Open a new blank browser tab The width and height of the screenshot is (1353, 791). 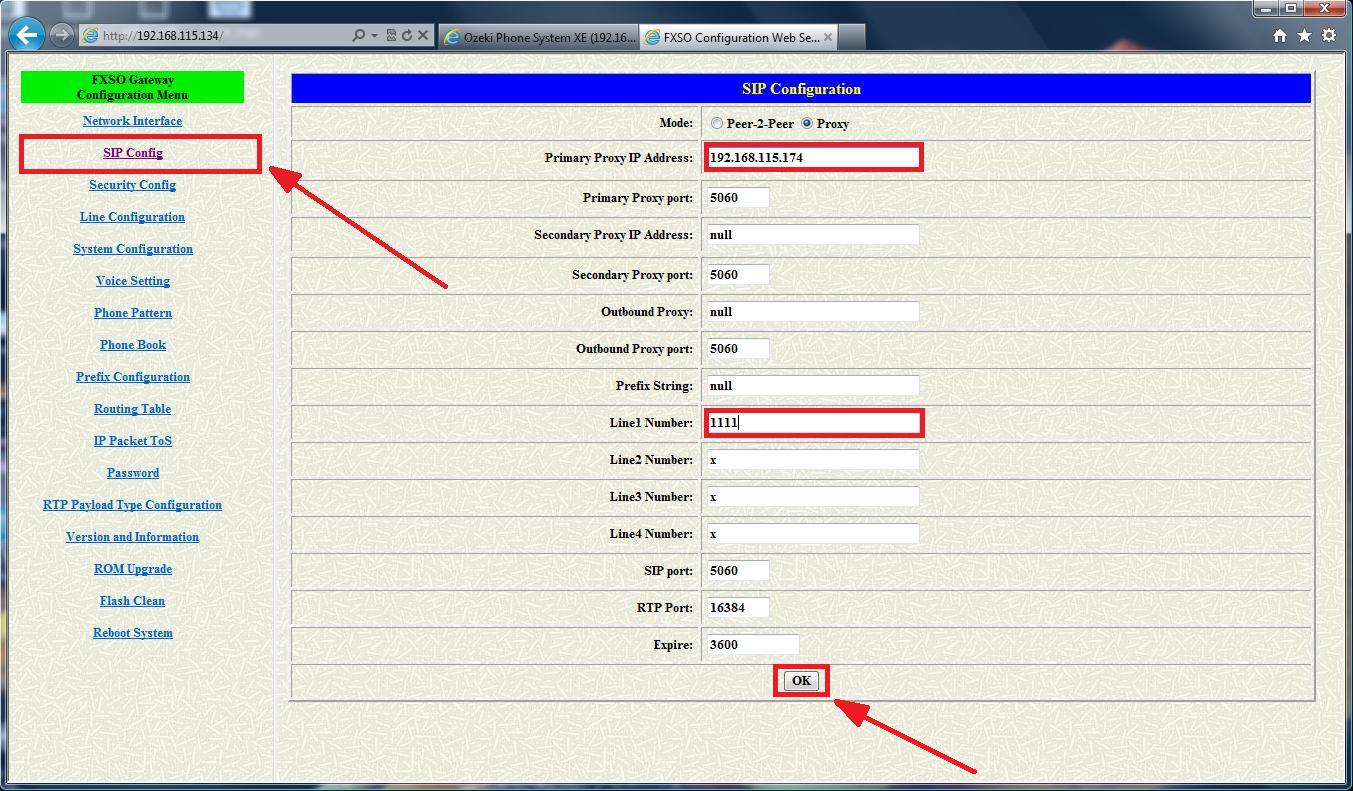(x=851, y=37)
